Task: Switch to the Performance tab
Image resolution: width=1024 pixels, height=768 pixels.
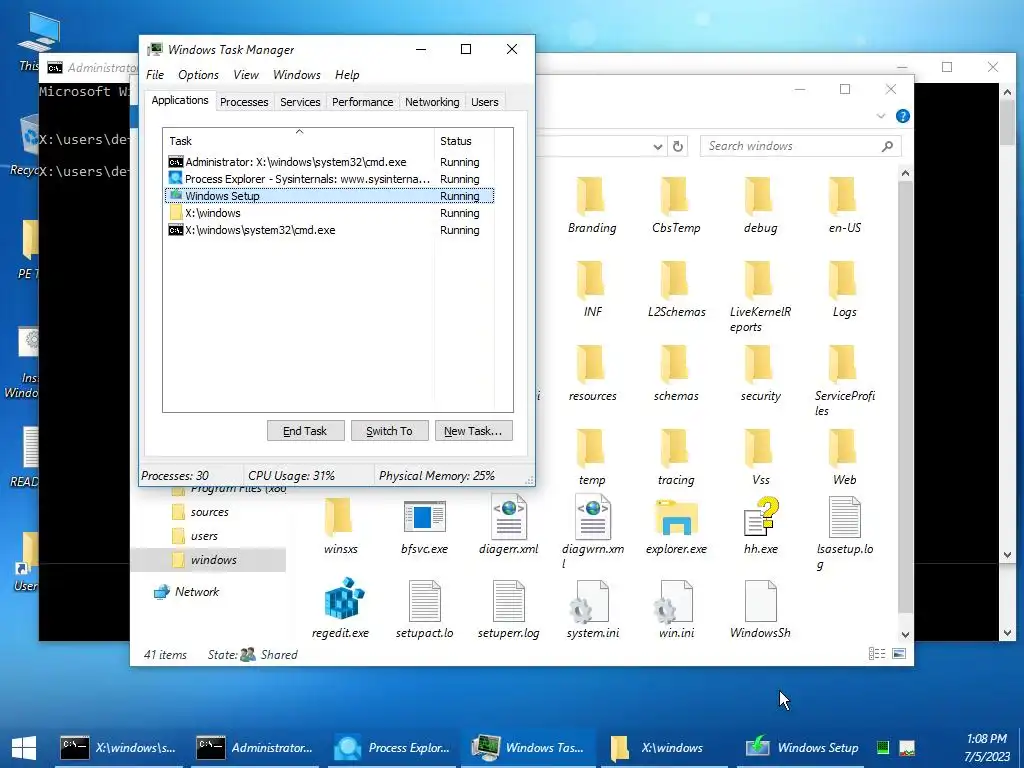Action: (362, 102)
